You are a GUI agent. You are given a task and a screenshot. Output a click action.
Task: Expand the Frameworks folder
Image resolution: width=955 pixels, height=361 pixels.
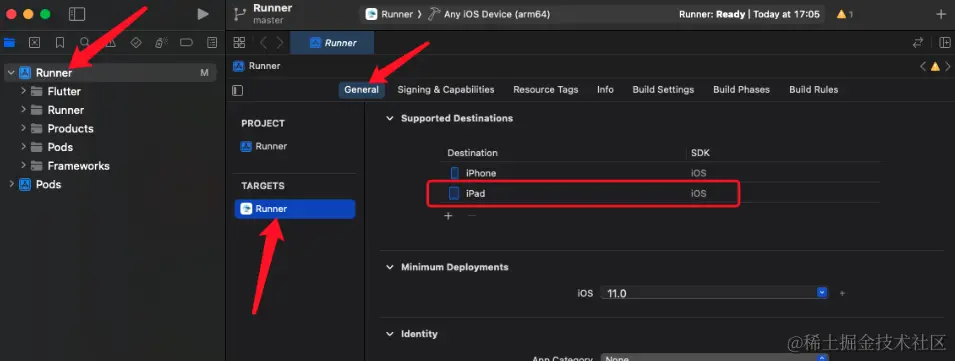point(23,166)
